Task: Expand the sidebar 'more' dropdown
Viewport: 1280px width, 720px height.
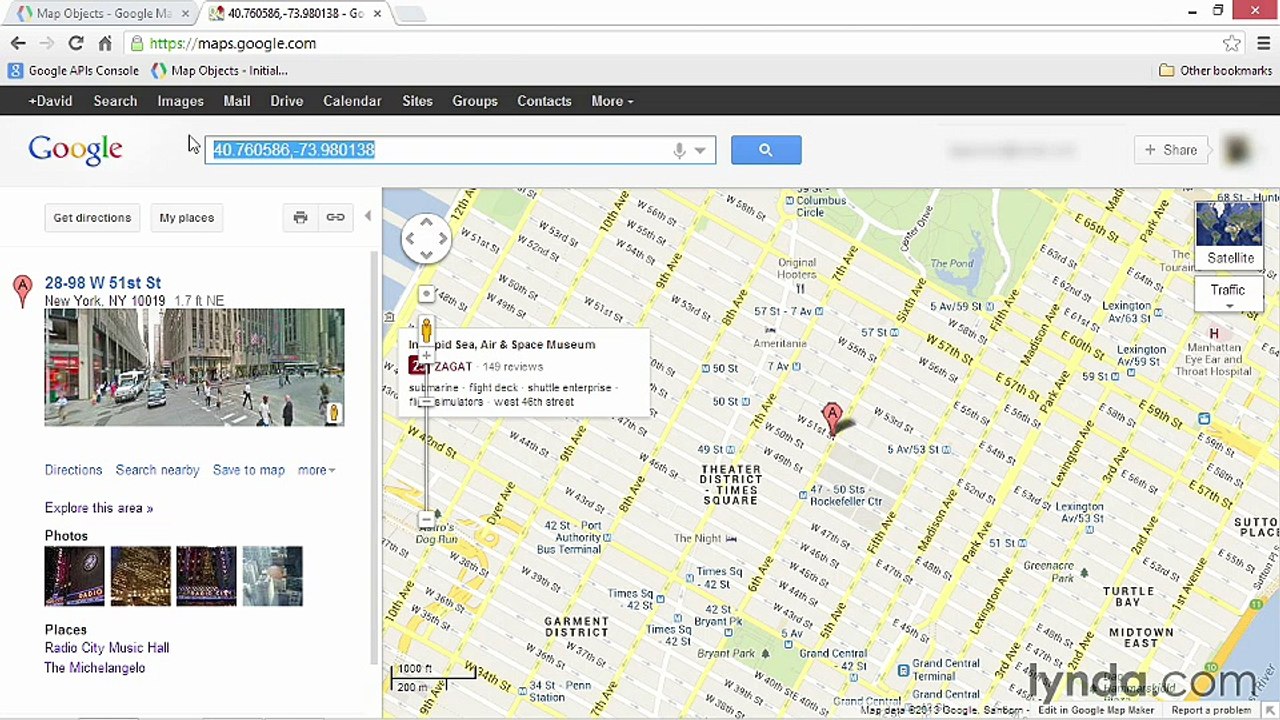Action: [316, 470]
